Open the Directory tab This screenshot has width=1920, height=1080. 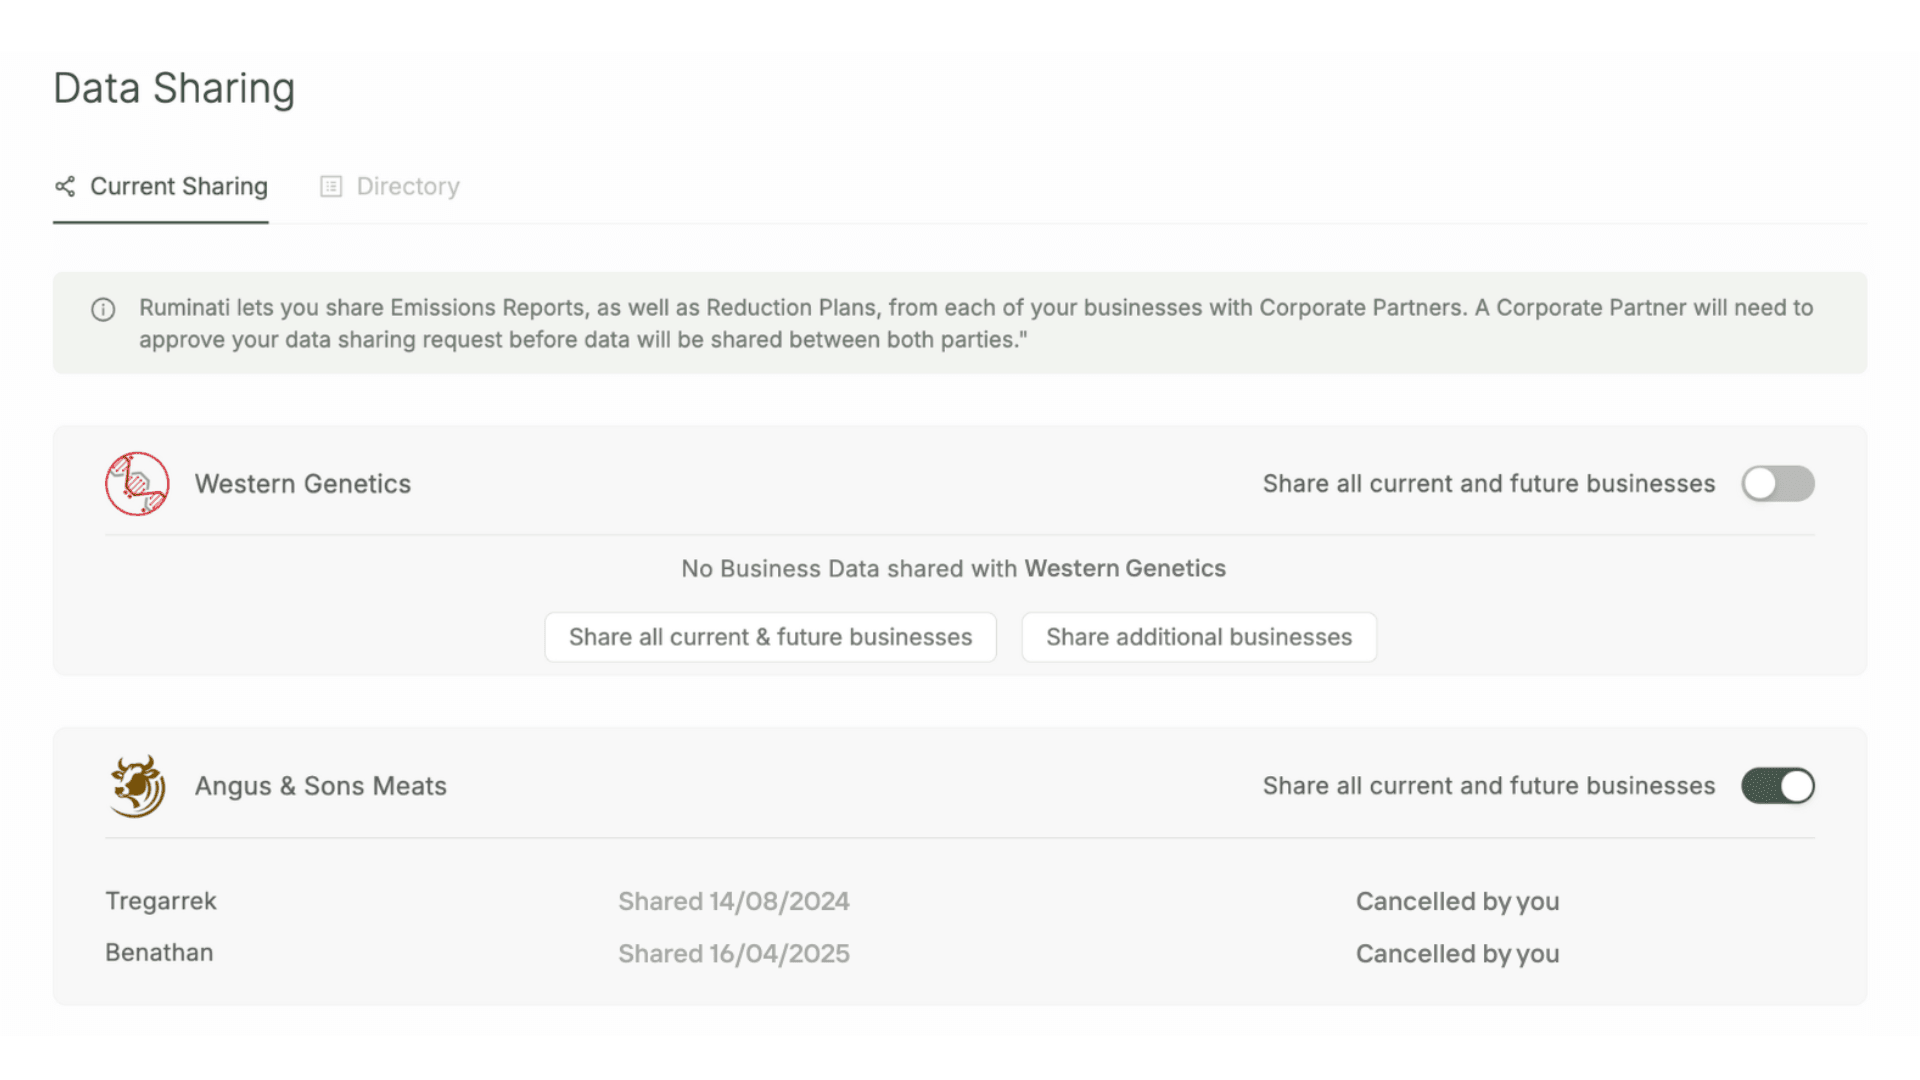pos(407,187)
